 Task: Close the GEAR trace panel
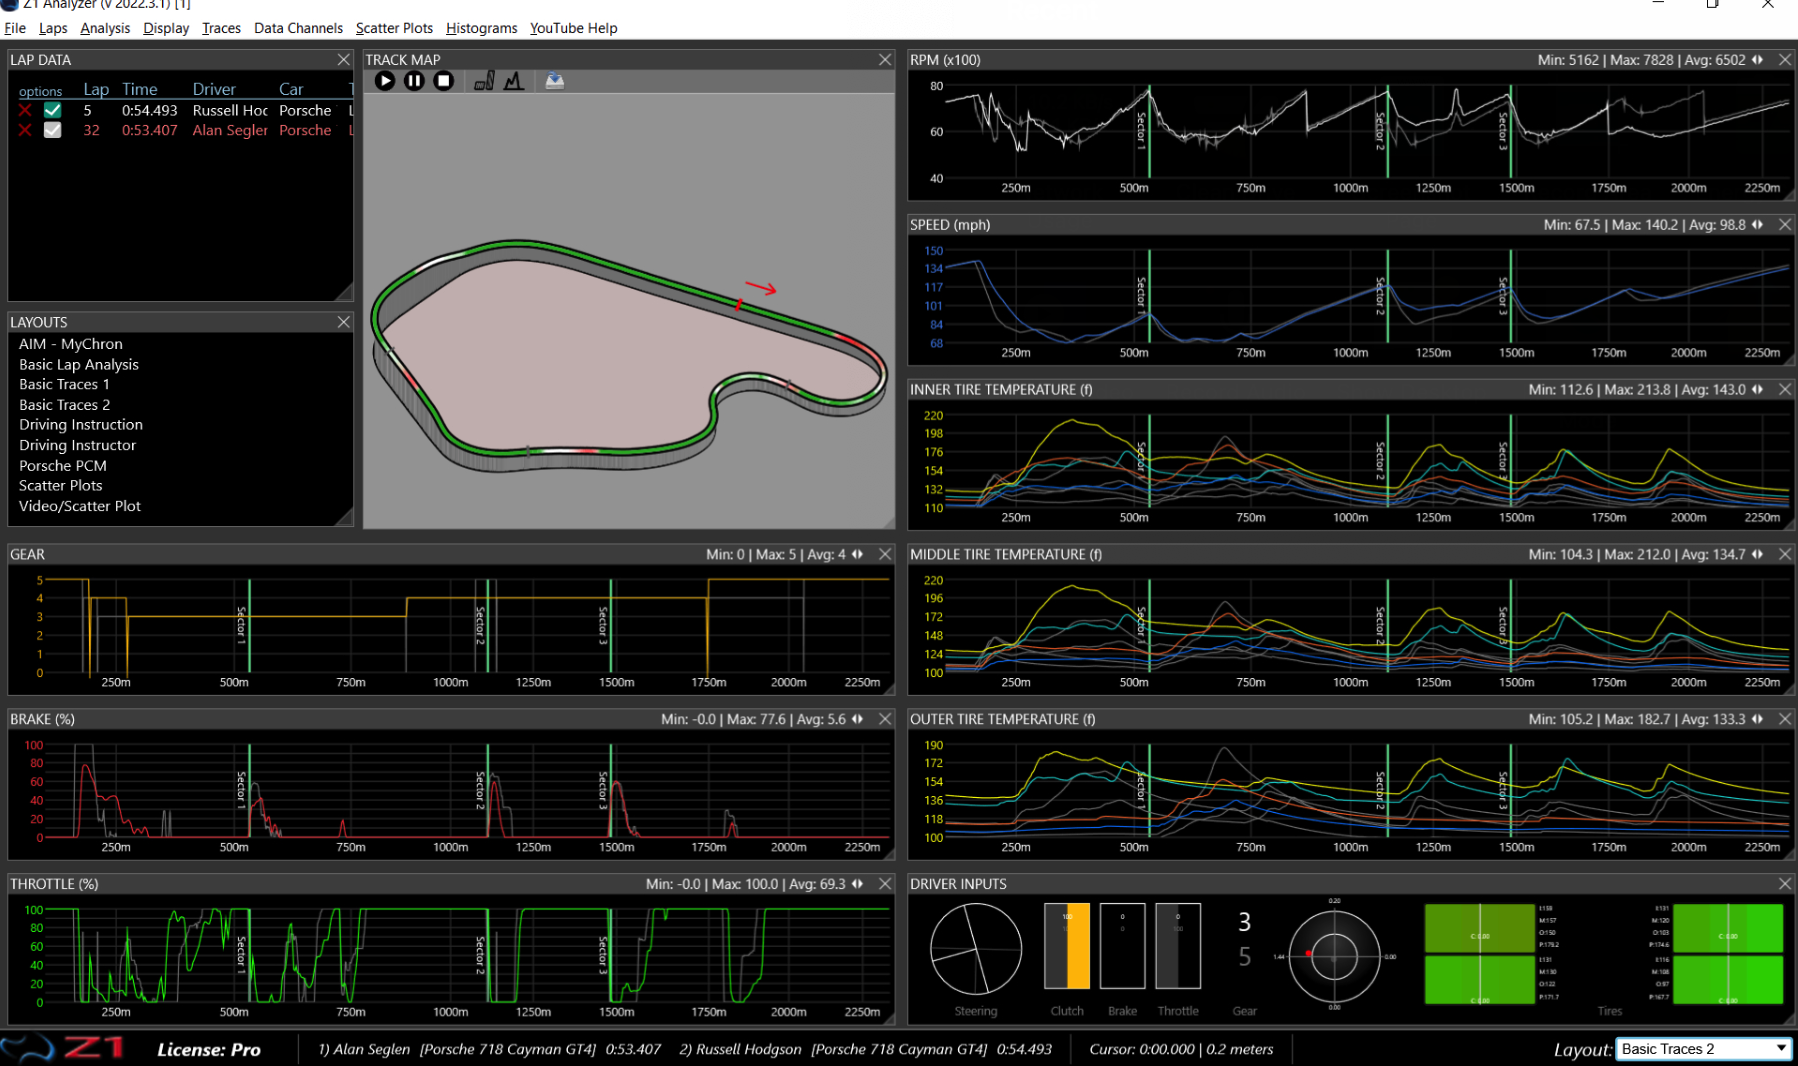(x=885, y=554)
